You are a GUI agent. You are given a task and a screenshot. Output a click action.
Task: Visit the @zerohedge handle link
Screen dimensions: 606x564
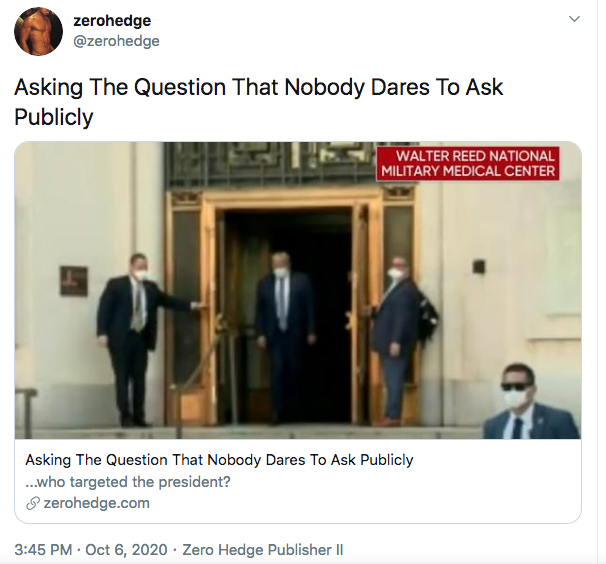click(x=116, y=41)
